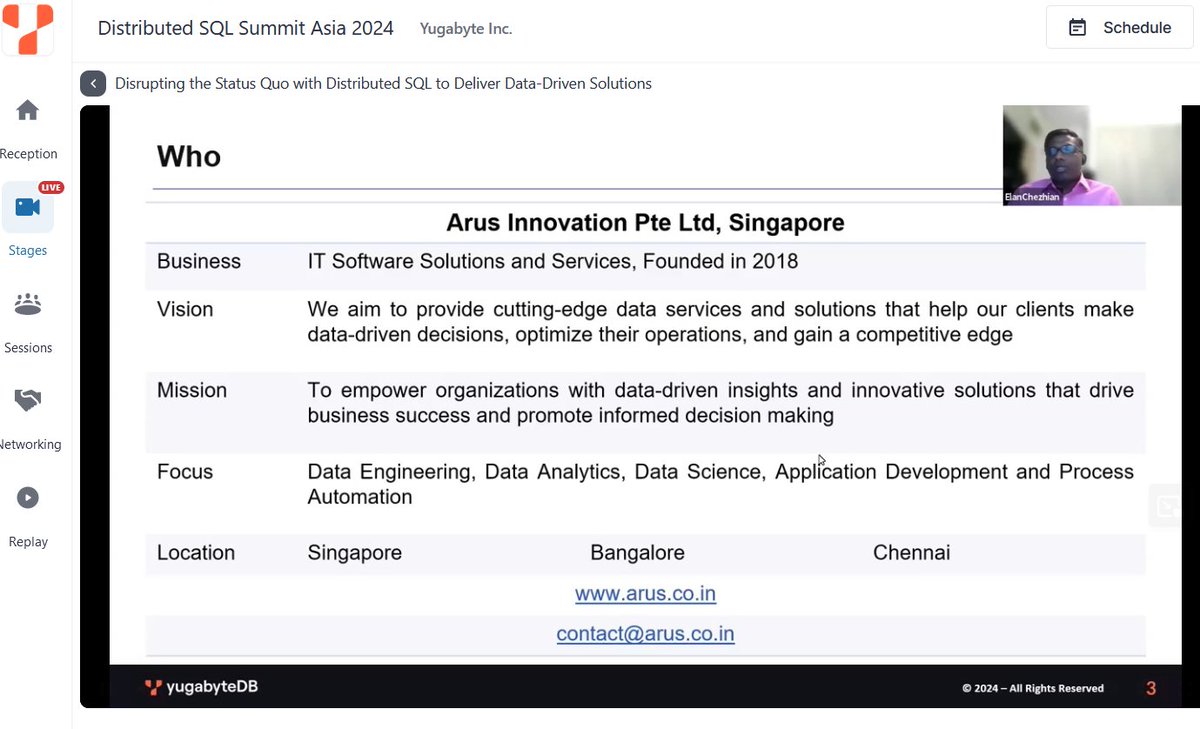This screenshot has height=729, width=1200.
Task: Click the red page number 3 on the slide
Action: tap(1150, 687)
